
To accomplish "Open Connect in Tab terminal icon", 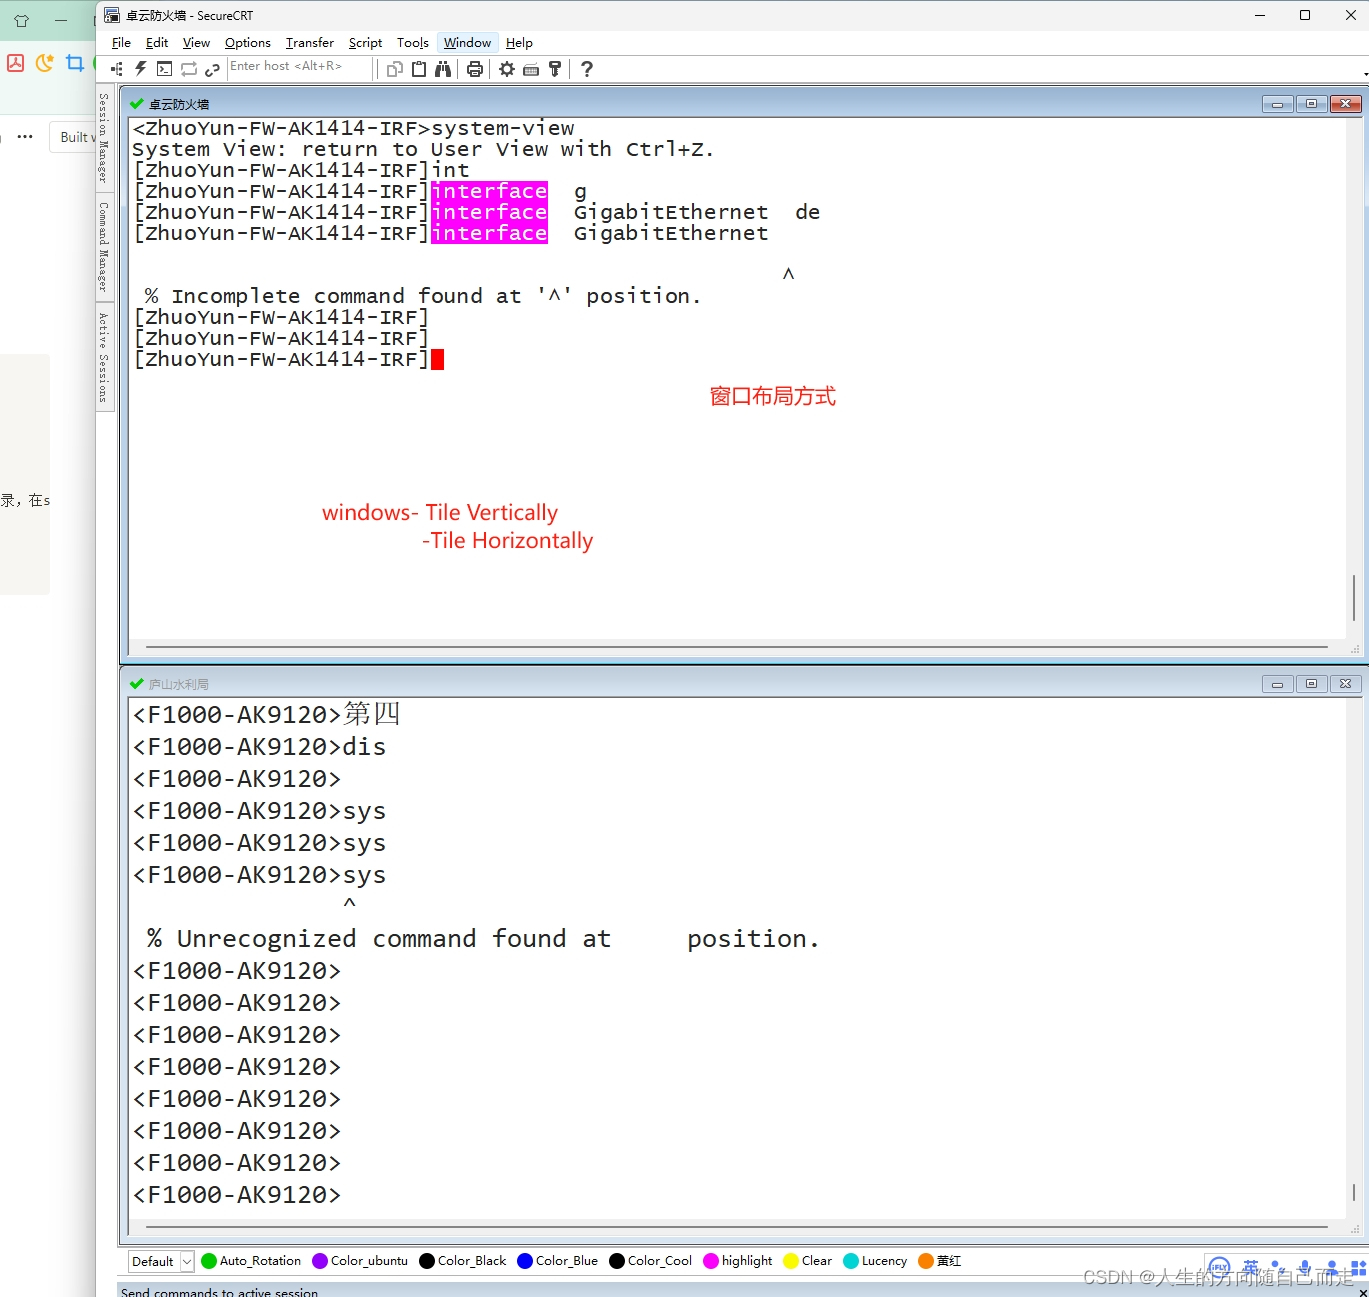I will tap(165, 69).
